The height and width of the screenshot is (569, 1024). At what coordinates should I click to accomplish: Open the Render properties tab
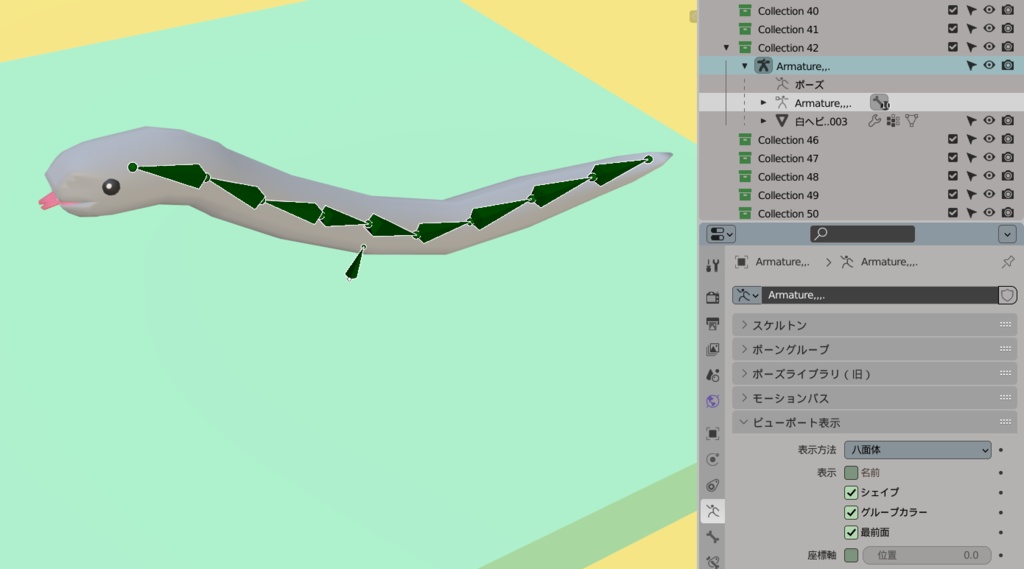(712, 298)
